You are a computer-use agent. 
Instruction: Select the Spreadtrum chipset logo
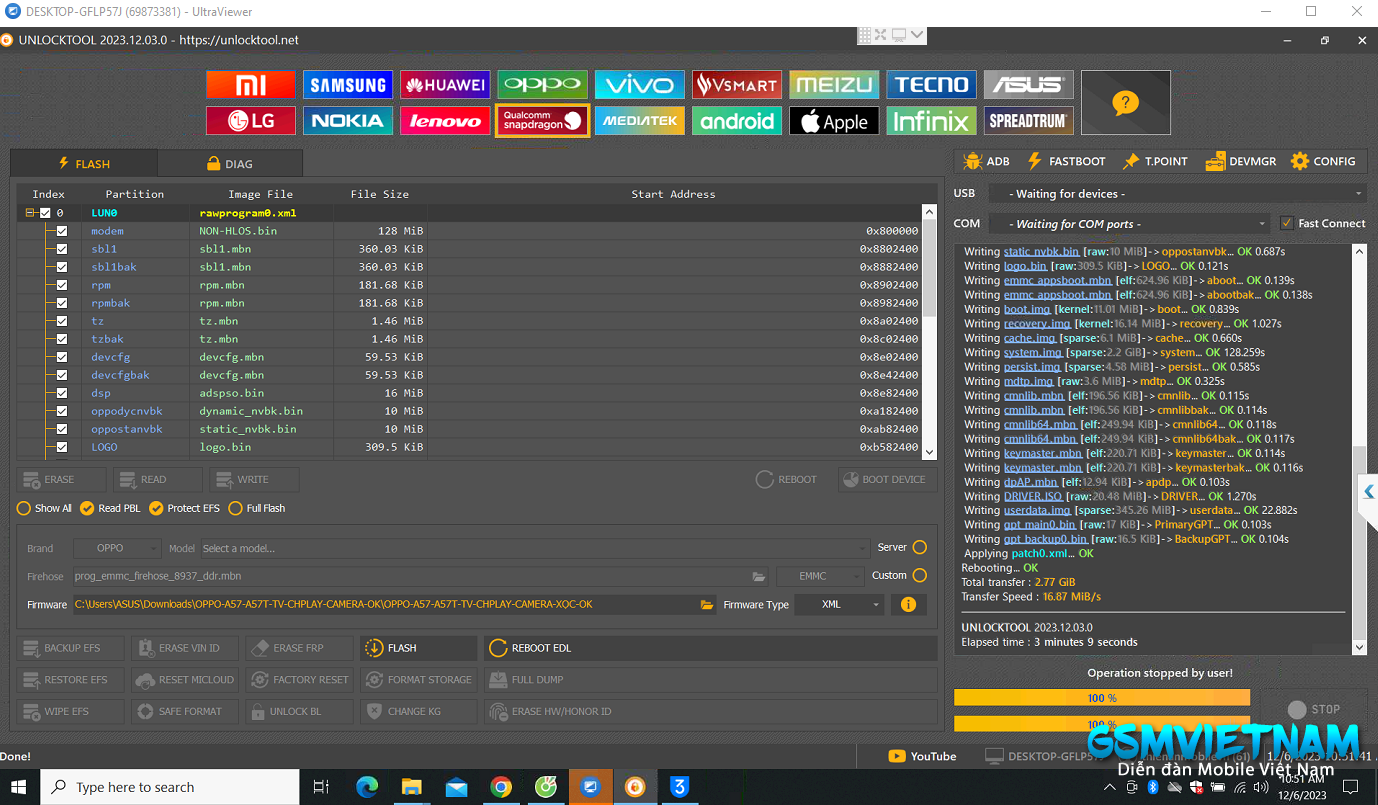1028,121
